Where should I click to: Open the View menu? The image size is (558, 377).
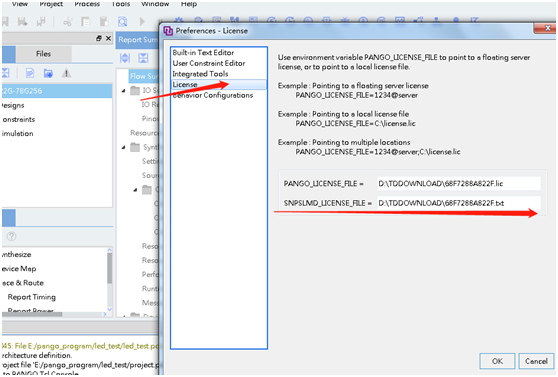coord(20,4)
